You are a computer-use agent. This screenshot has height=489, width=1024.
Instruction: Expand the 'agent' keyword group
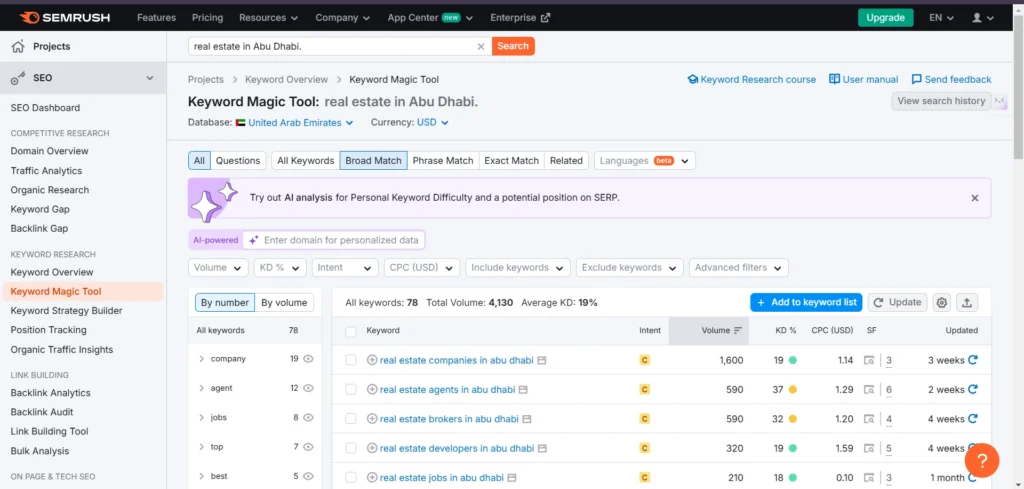coord(202,388)
